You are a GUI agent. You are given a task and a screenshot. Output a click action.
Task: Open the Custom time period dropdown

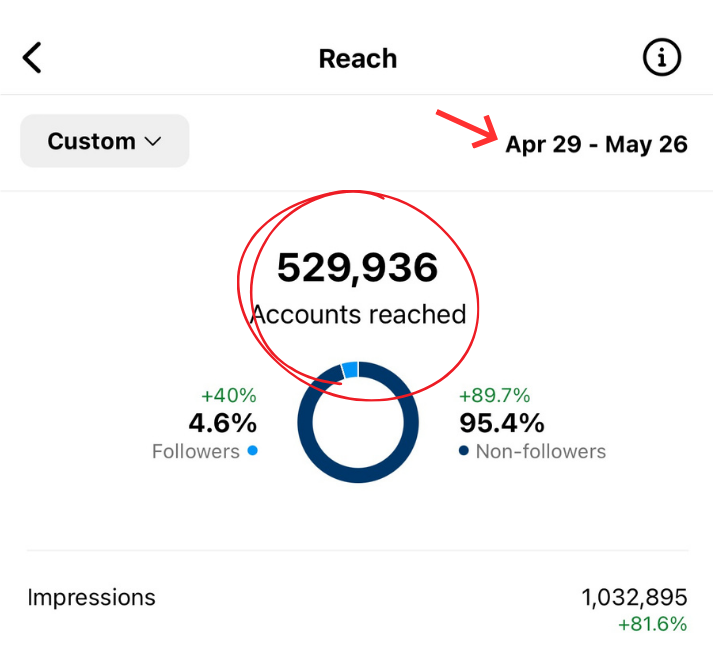click(105, 141)
